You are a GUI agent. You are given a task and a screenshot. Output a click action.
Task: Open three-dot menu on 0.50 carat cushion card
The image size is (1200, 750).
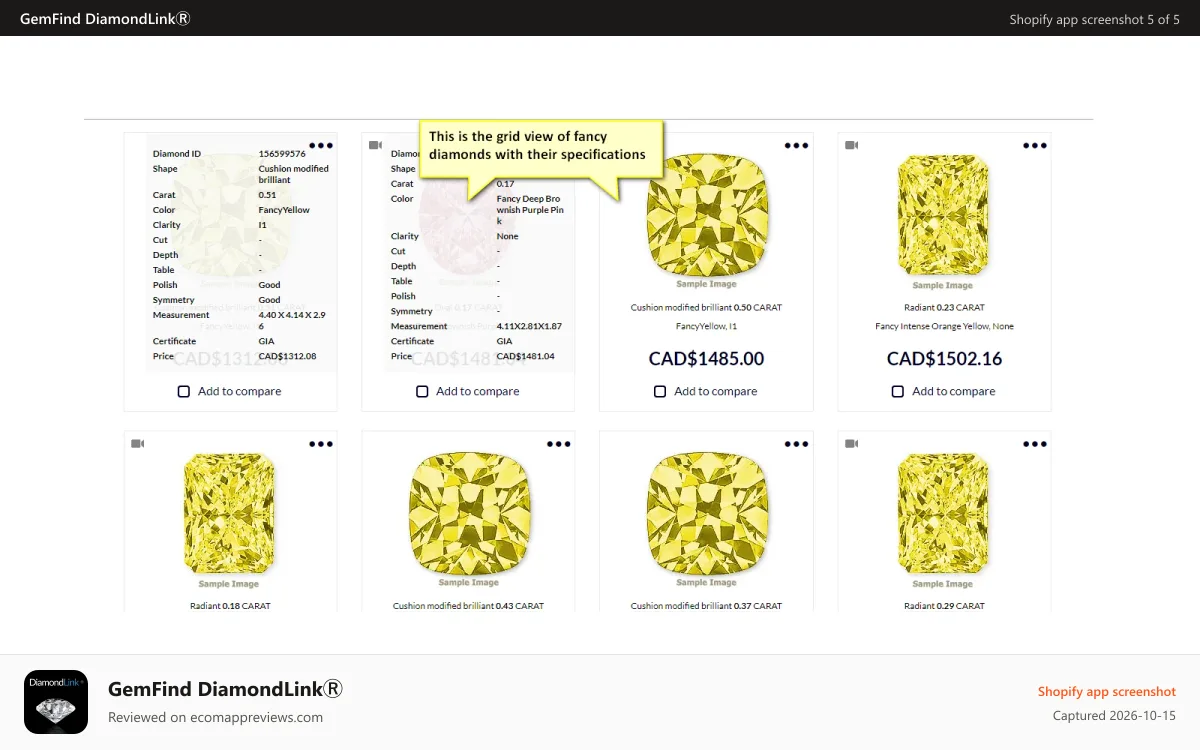[x=796, y=146]
